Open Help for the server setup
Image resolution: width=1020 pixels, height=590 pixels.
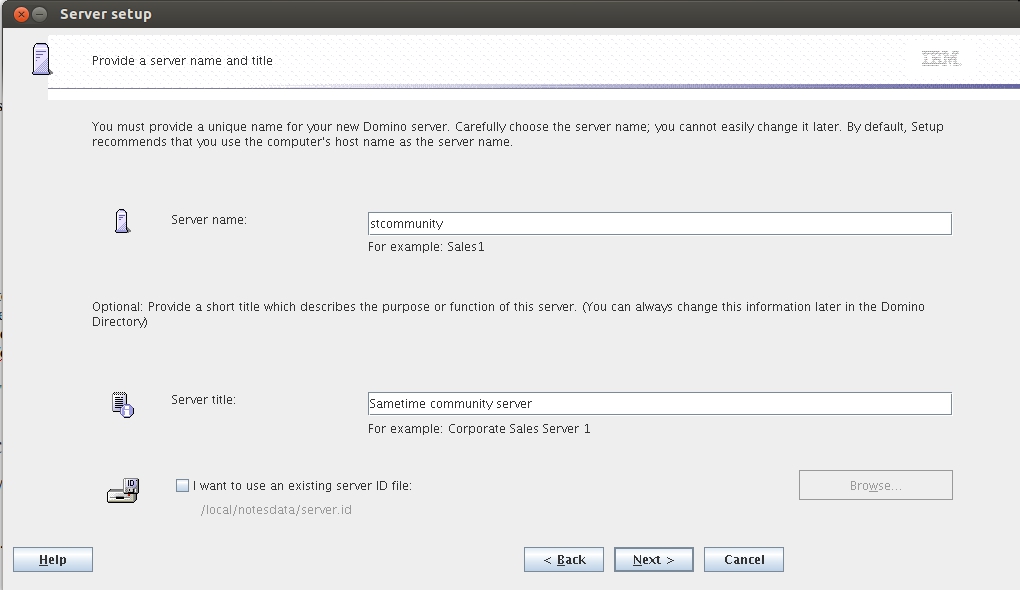tap(53, 560)
